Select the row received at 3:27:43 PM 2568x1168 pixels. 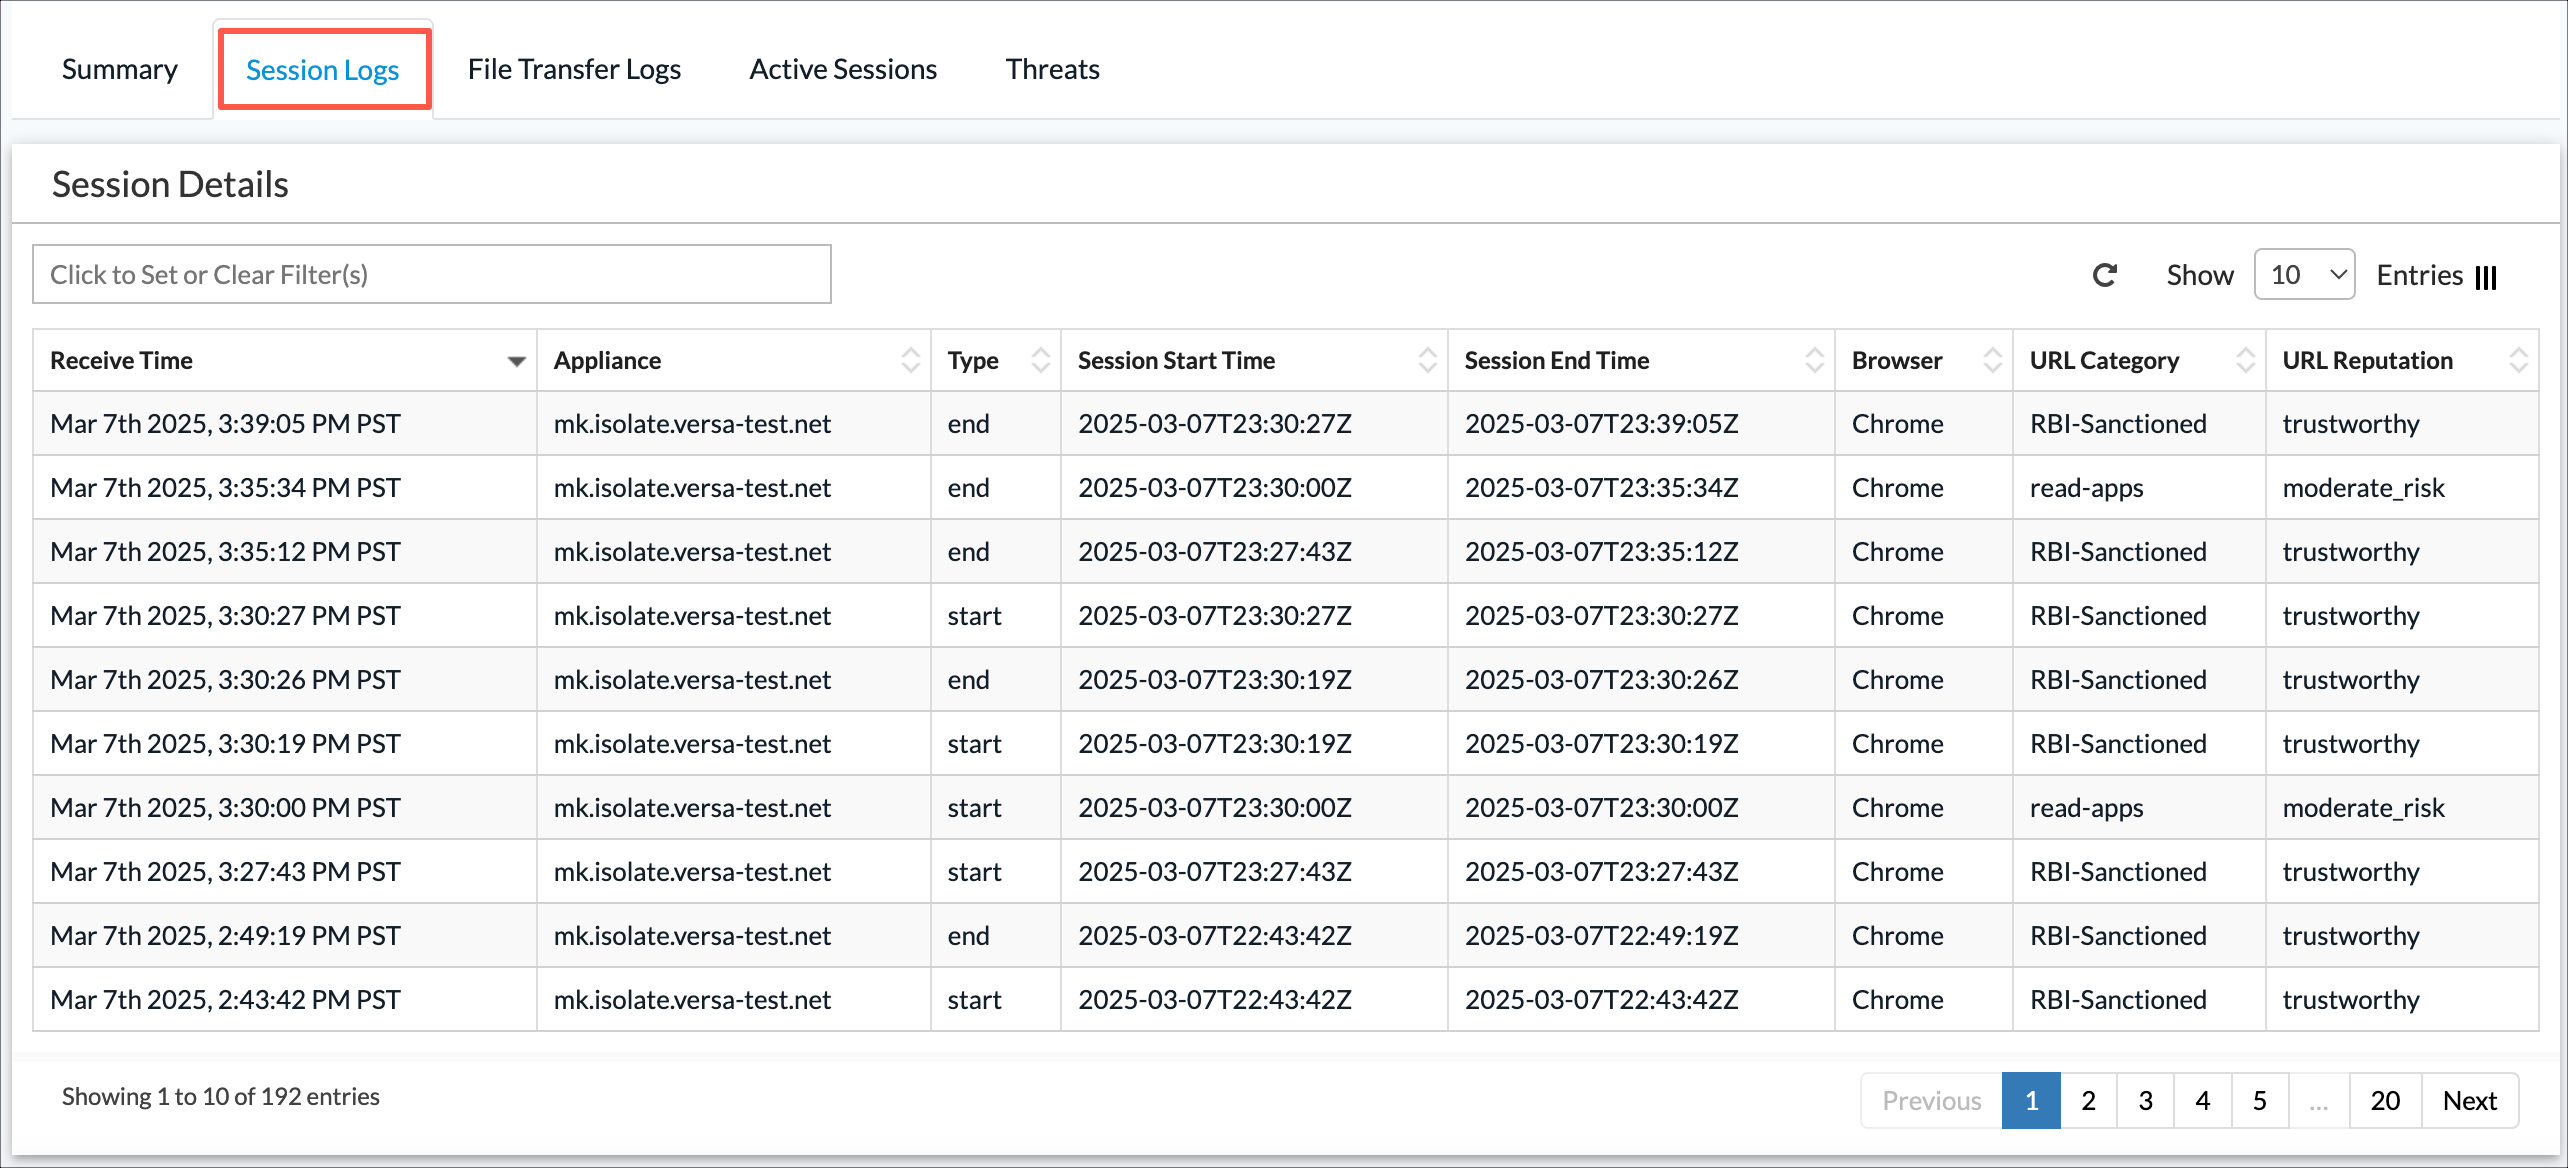(1285, 871)
